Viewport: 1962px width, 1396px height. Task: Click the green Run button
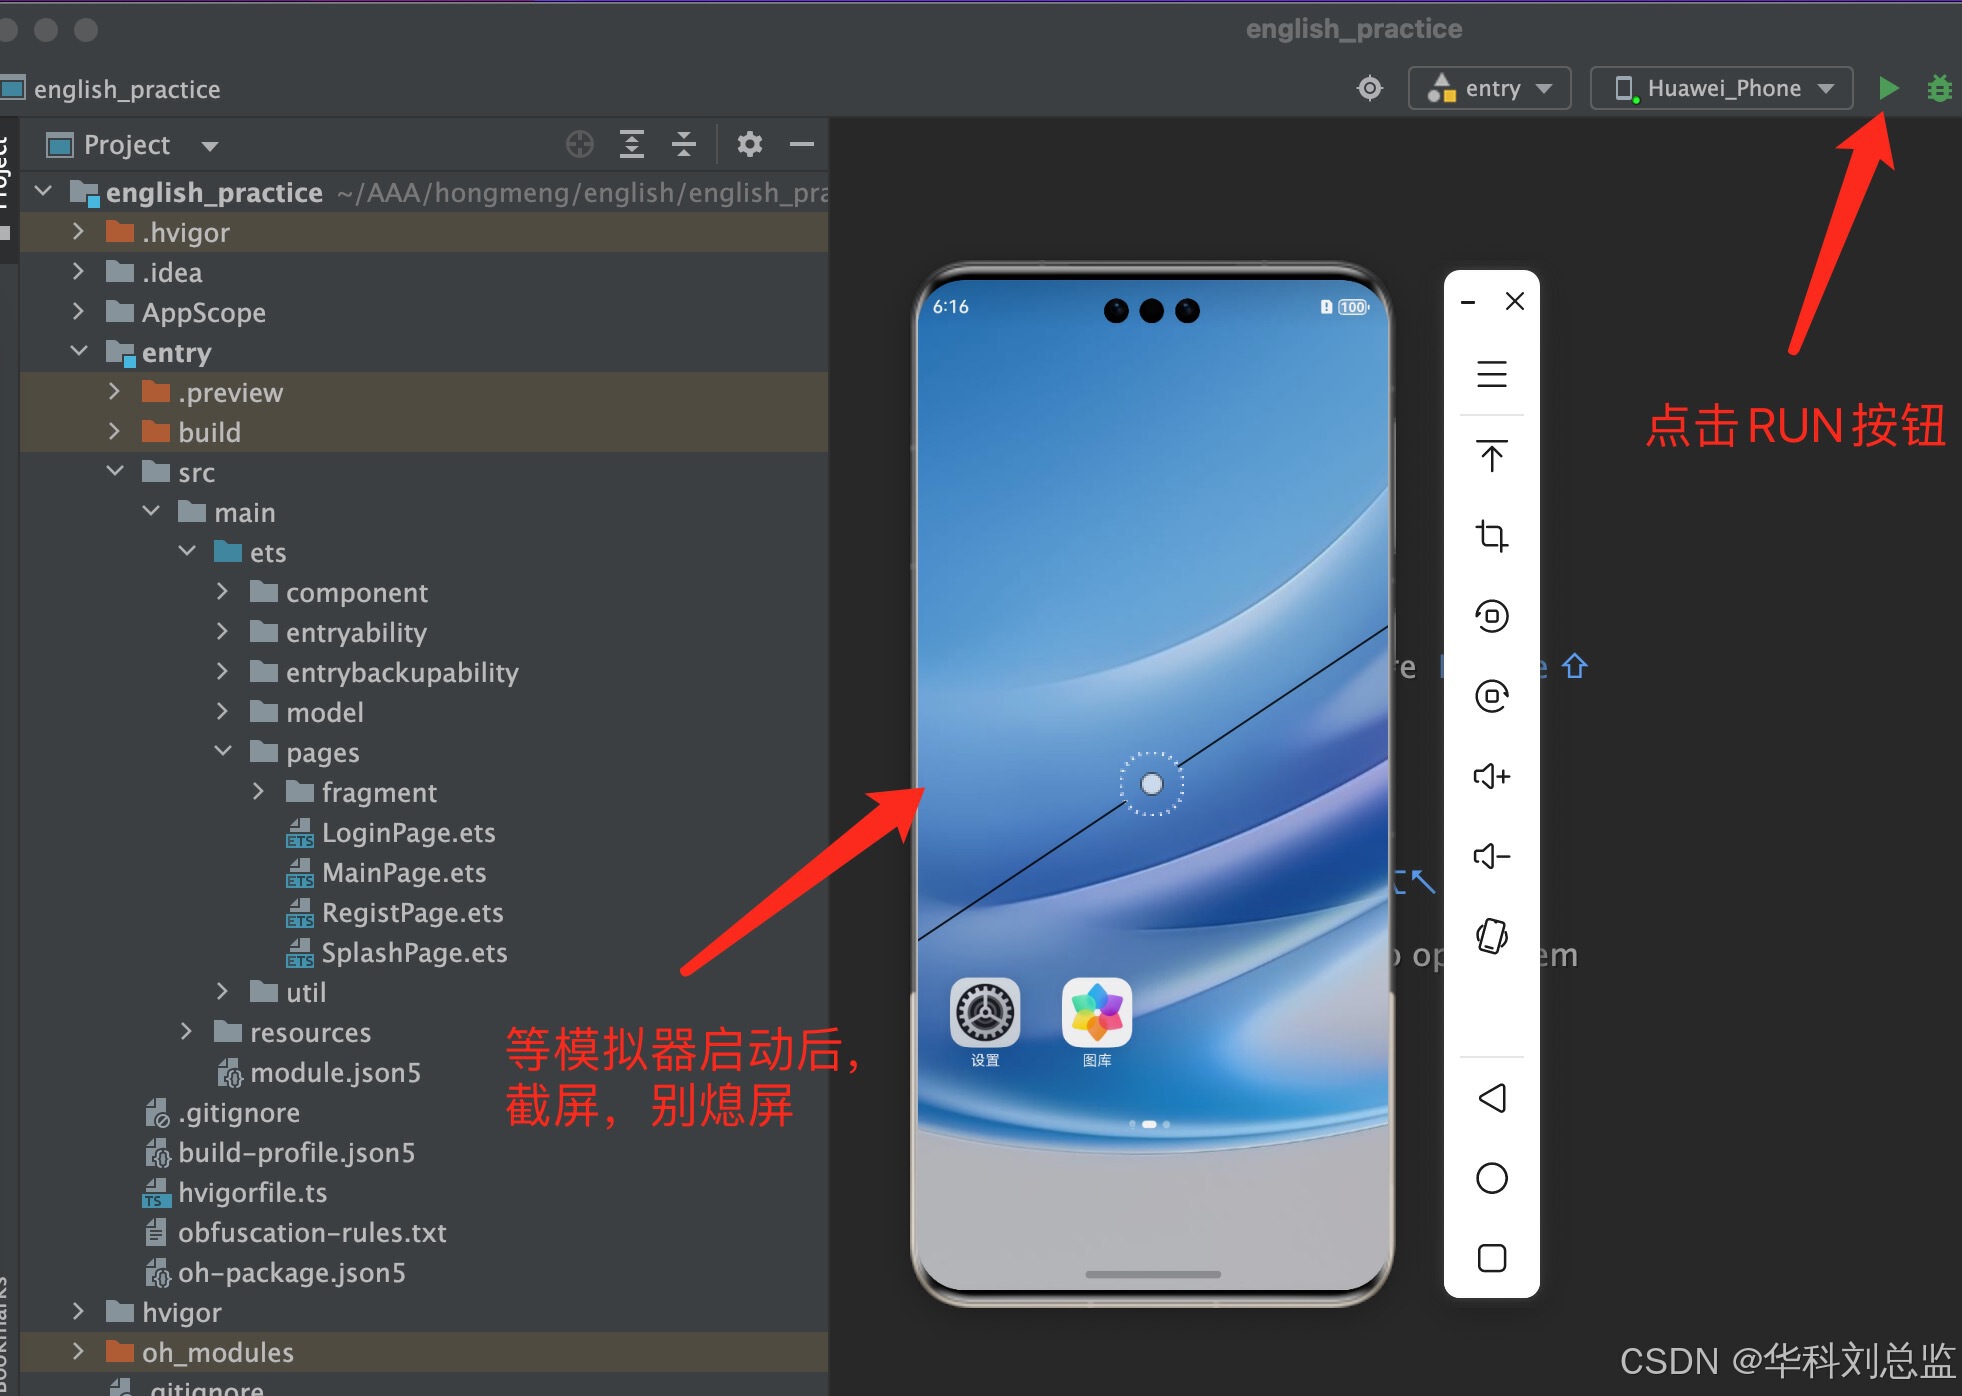pos(1888,88)
